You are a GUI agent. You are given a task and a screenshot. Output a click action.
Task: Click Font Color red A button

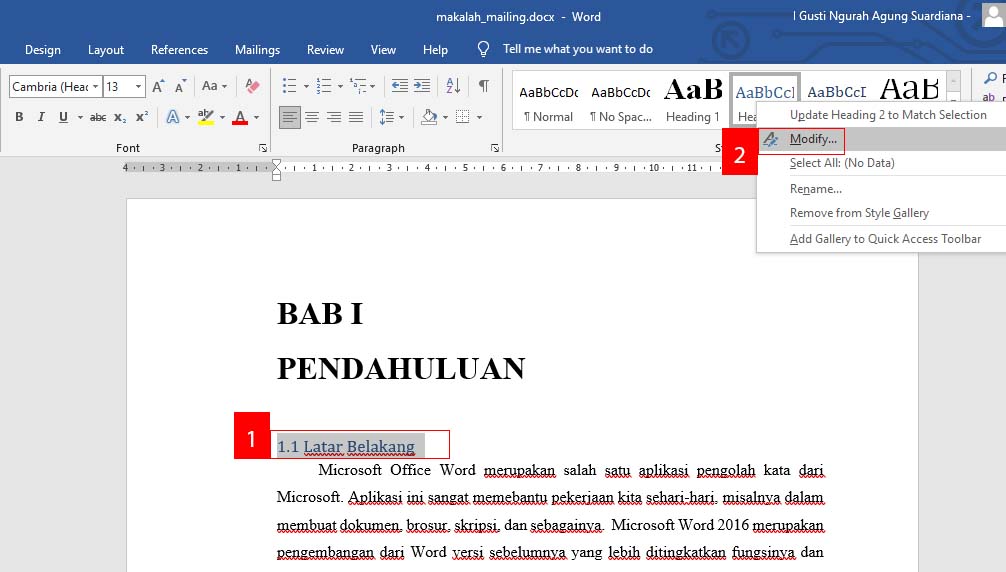pos(240,117)
